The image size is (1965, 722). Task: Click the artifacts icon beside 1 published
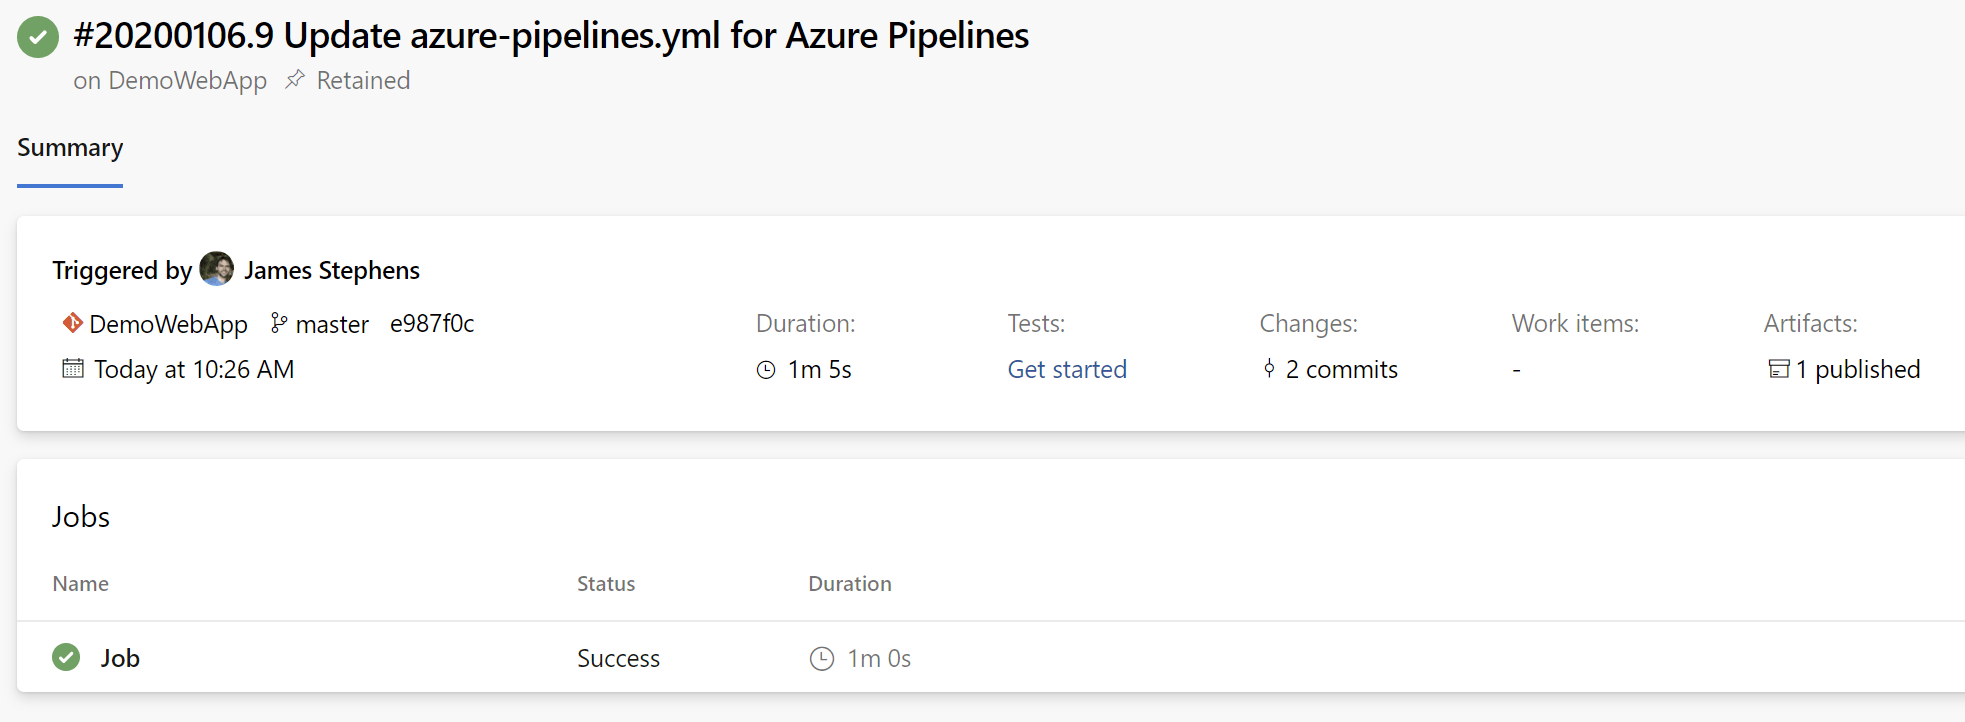point(1778,369)
